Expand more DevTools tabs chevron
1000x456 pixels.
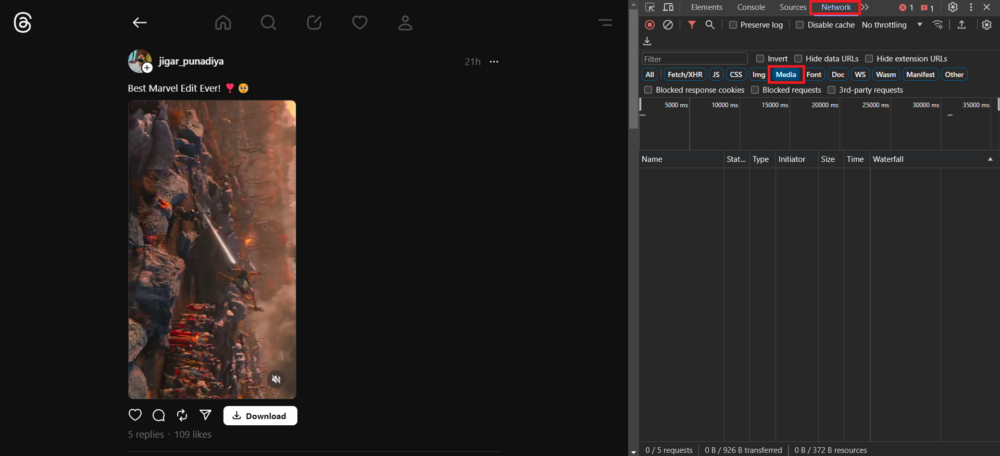coord(865,7)
